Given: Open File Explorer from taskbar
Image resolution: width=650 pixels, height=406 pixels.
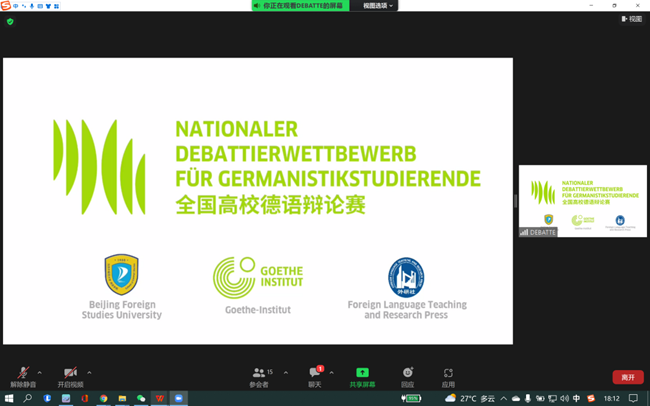Looking at the screenshot, I should (122, 399).
